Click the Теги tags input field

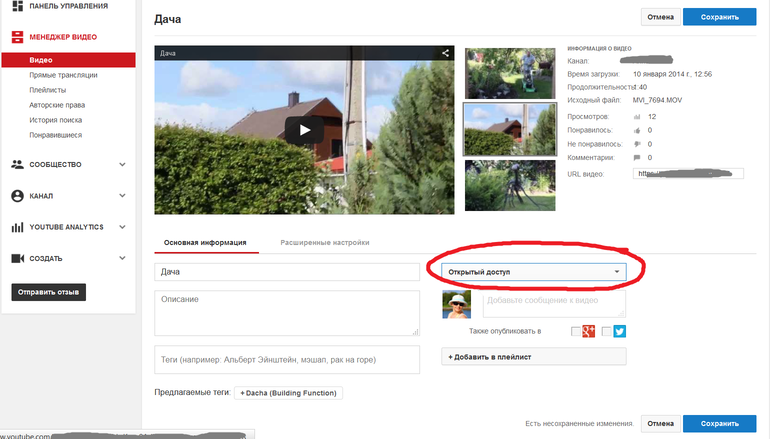pyautogui.click(x=287, y=359)
